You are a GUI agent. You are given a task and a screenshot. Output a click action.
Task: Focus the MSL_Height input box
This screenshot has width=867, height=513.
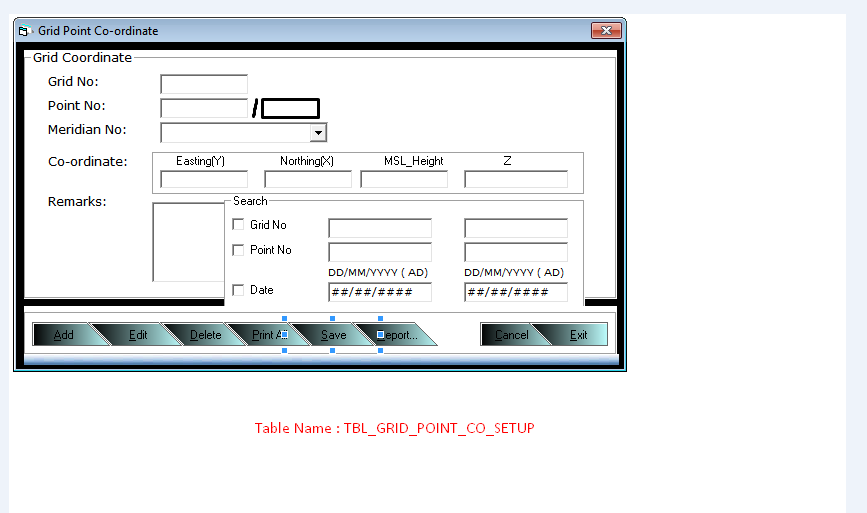(x=404, y=180)
